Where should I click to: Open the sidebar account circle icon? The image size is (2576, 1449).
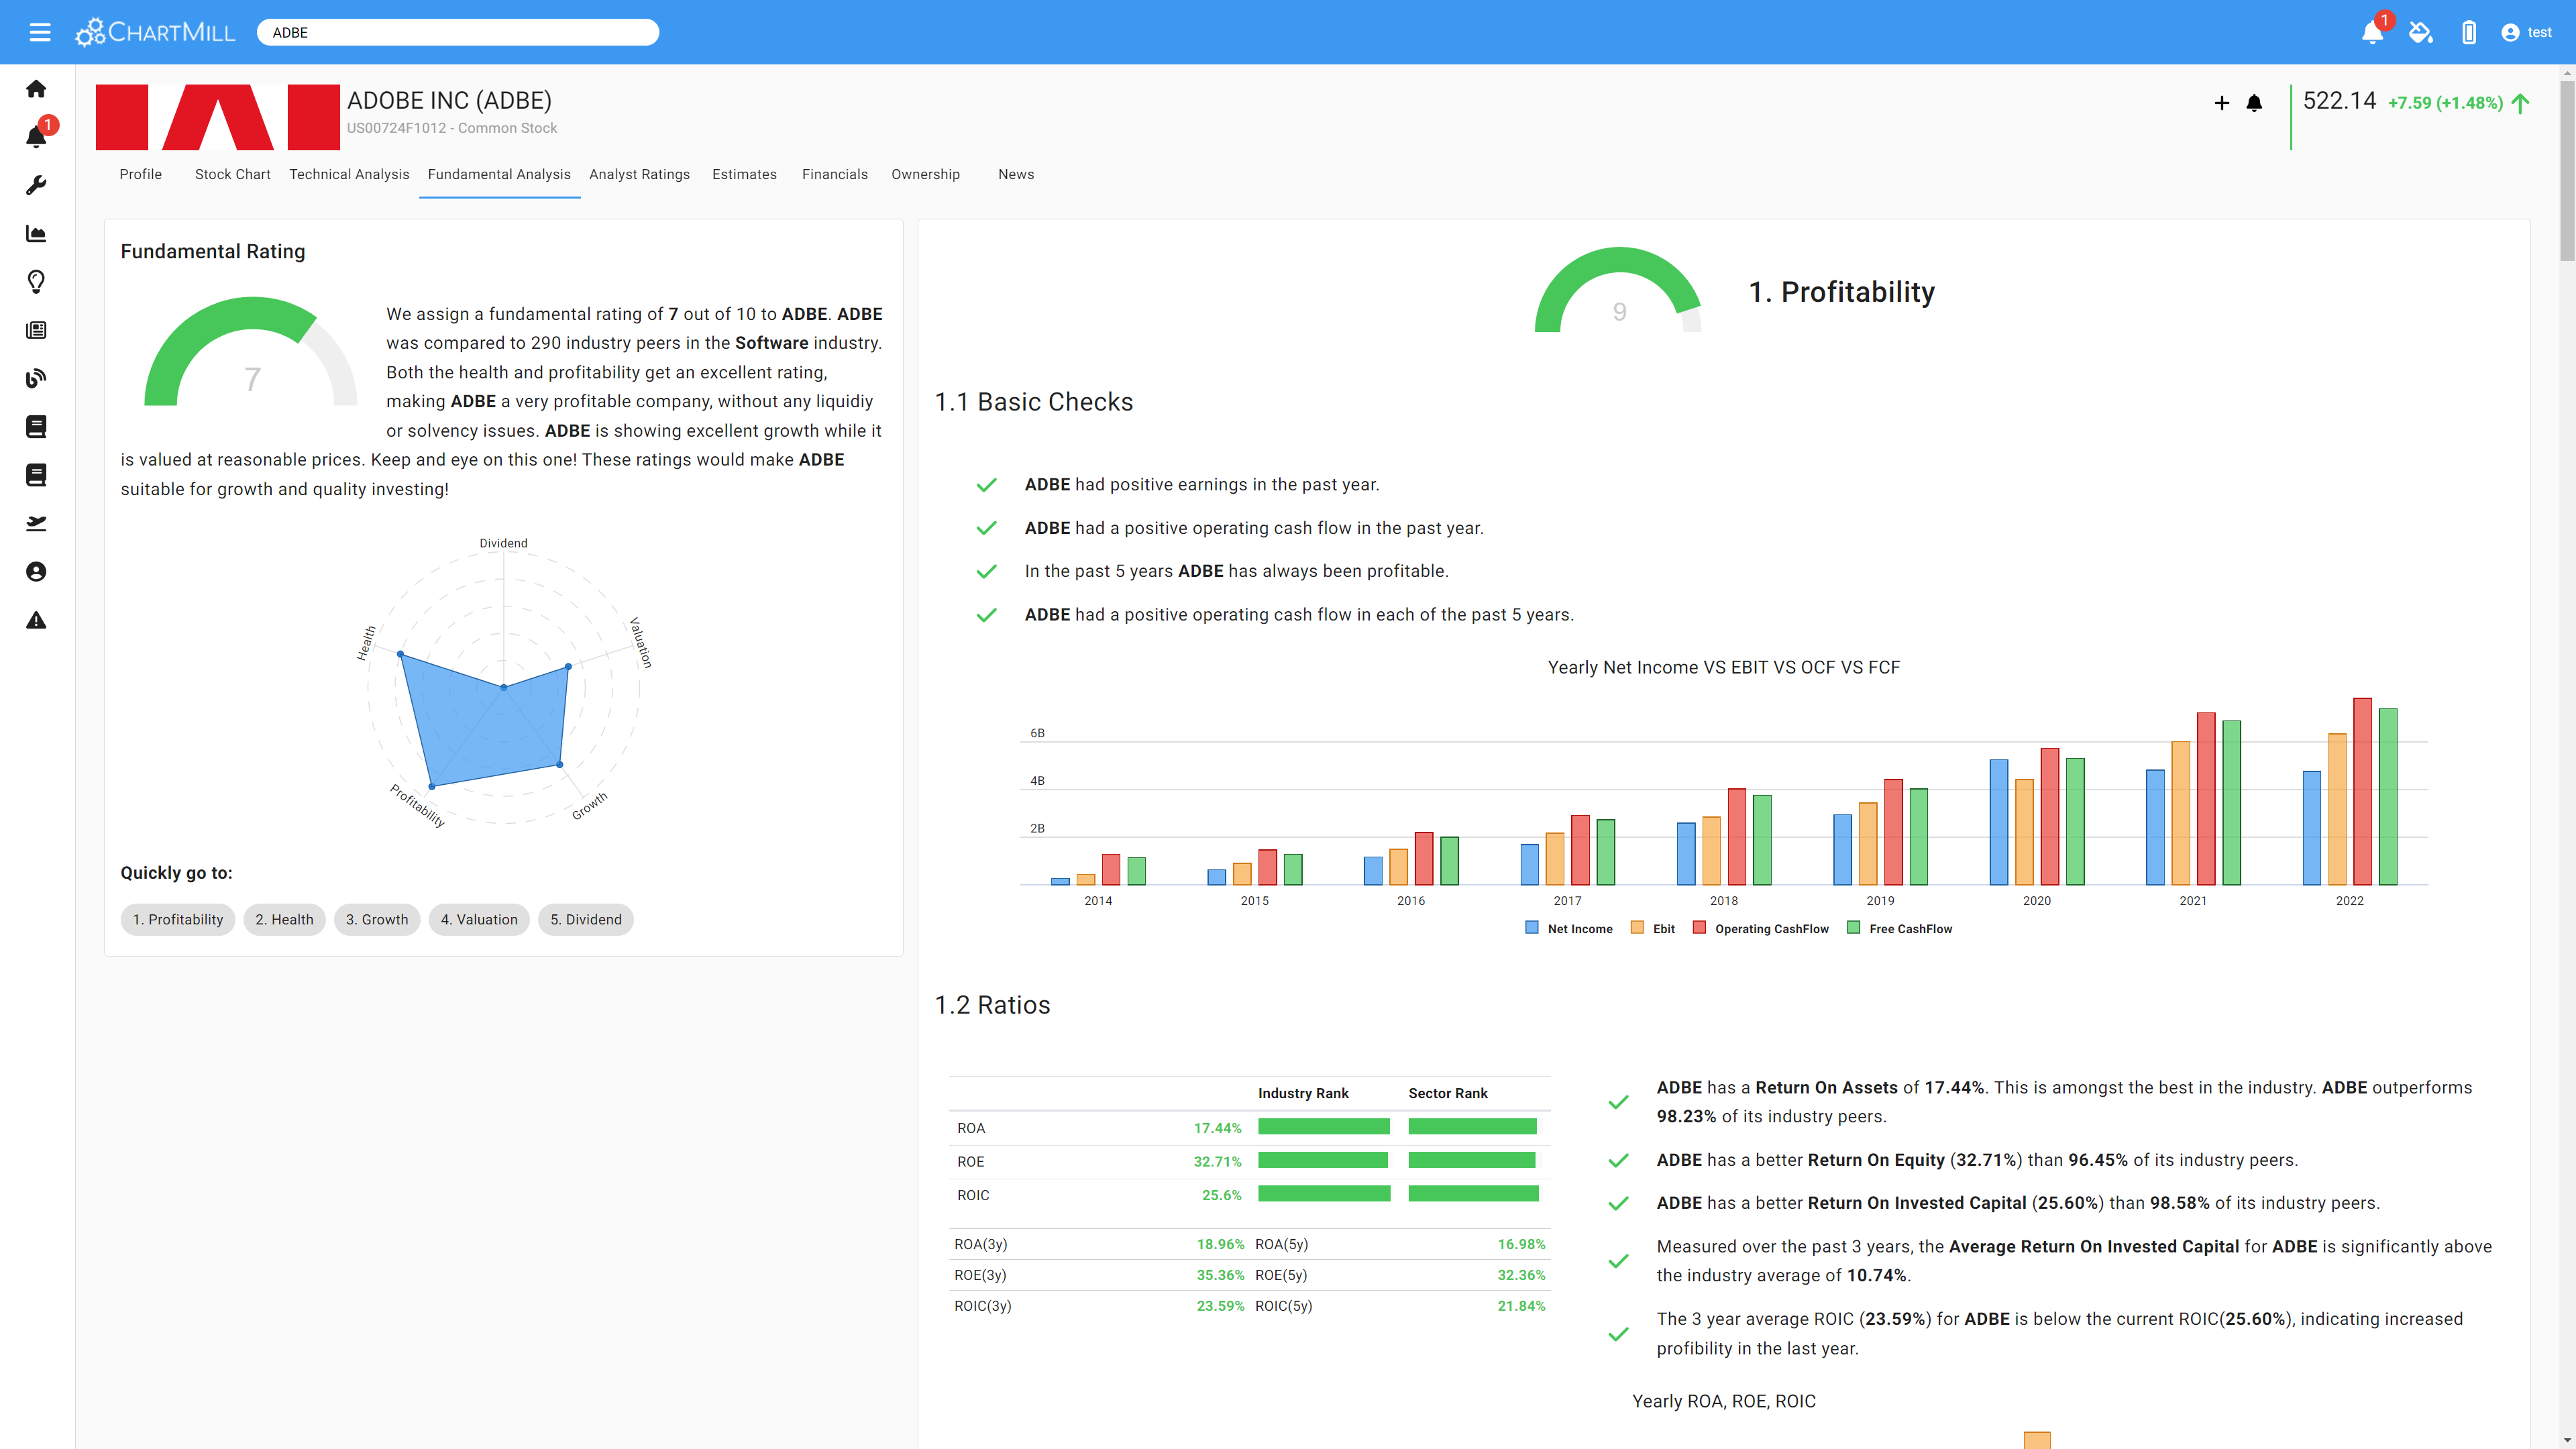point(36,572)
